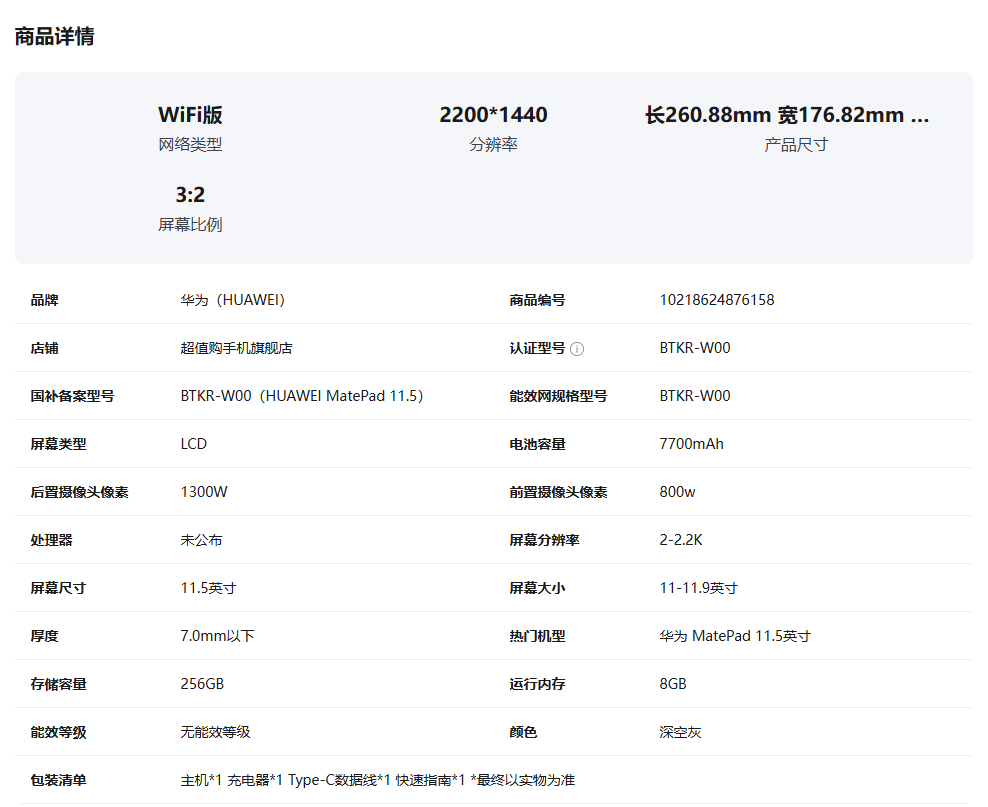Screen dimensions: 988x807
Task: Click the BTKR-W00 value beside 能效网规格型号
Action: pos(695,396)
